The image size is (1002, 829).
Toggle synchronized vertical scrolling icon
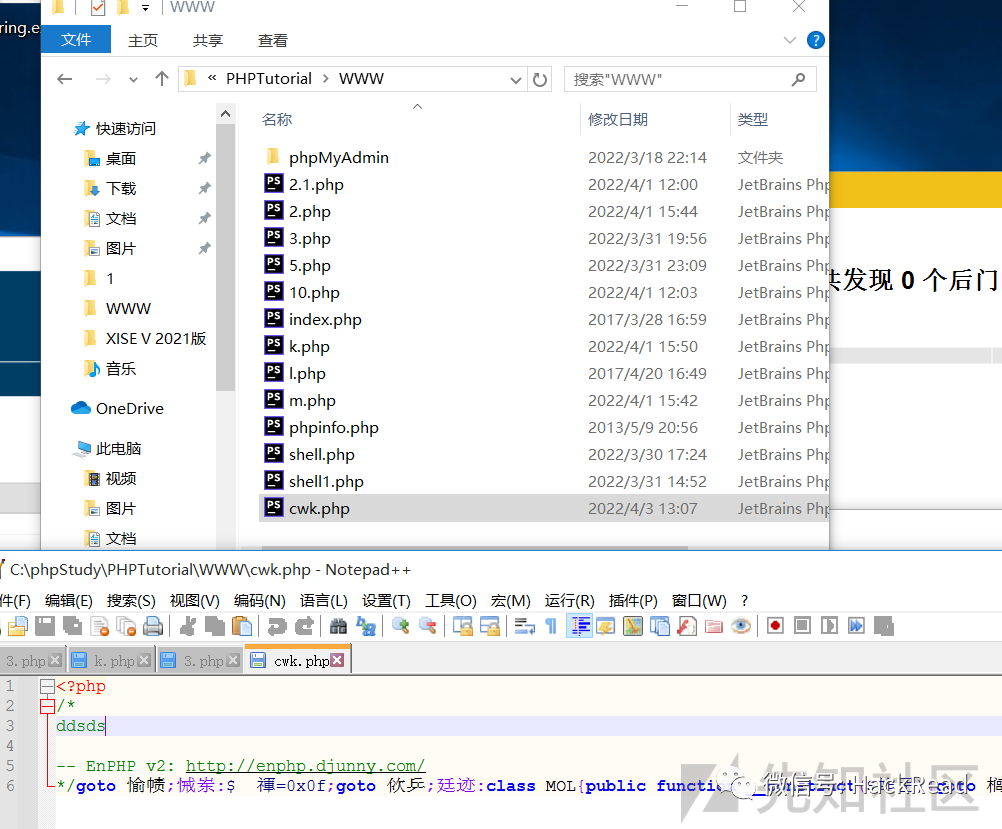(462, 626)
